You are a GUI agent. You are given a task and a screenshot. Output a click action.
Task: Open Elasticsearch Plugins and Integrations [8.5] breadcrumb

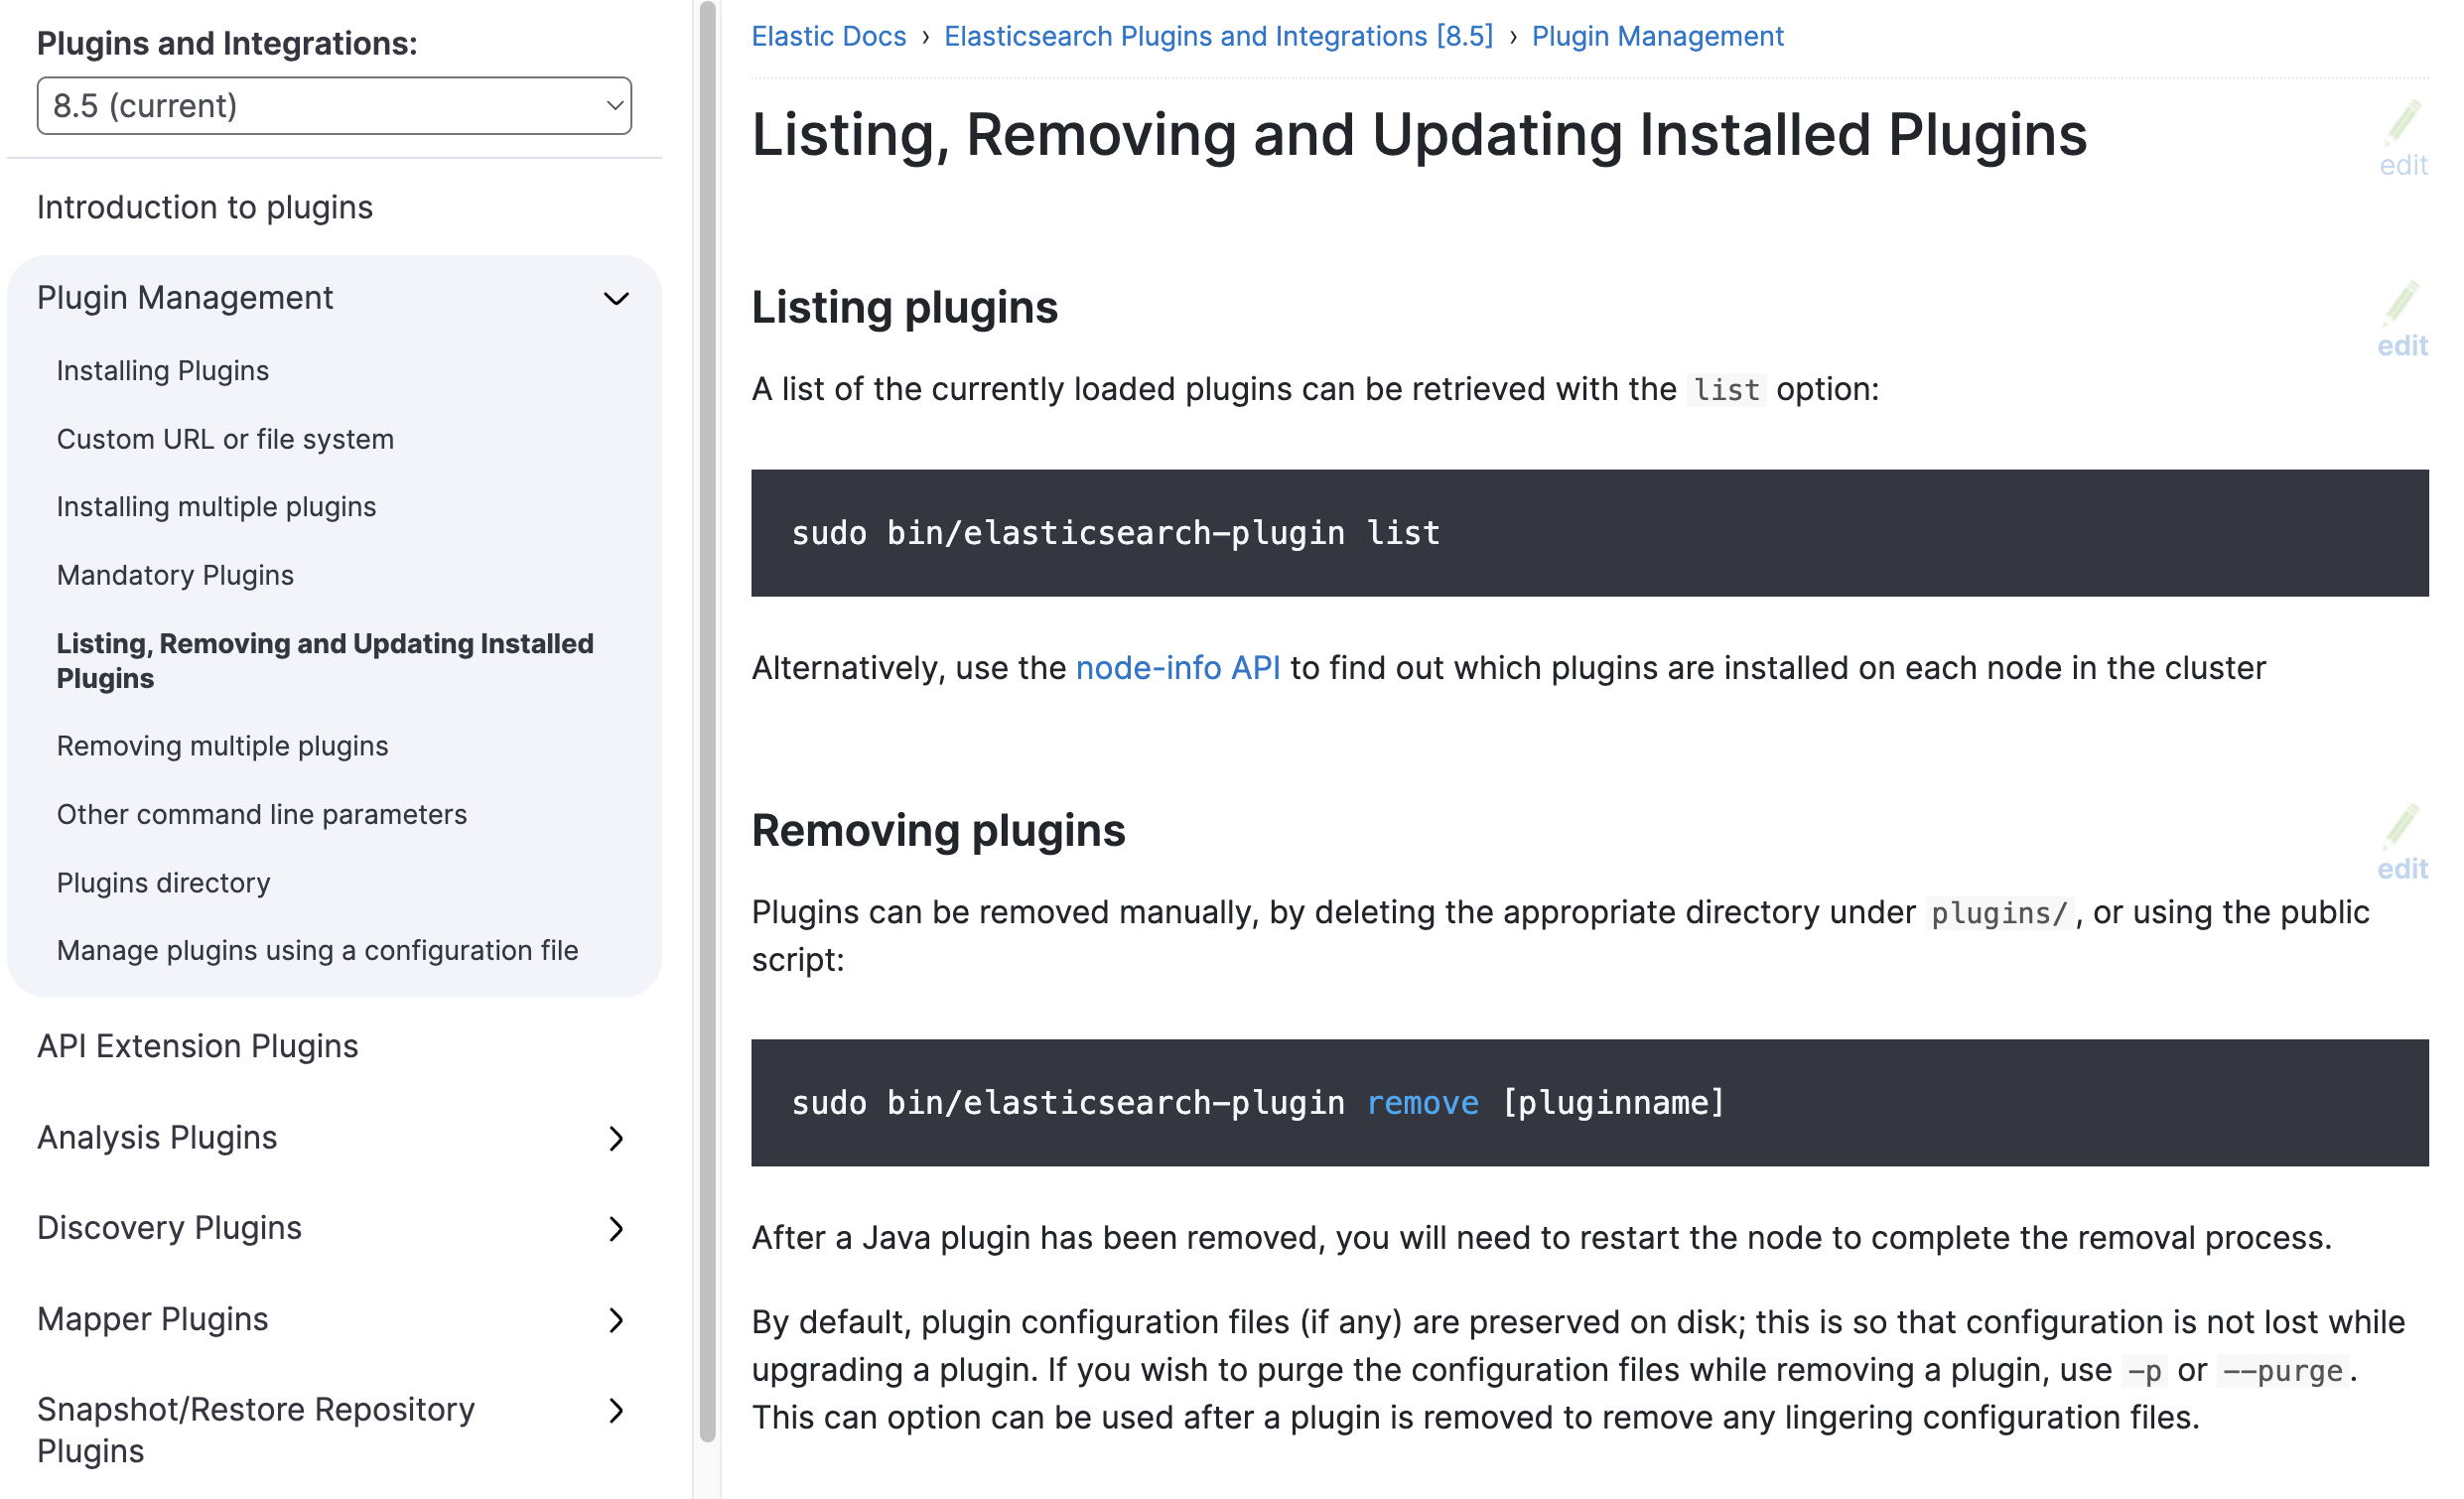point(1218,36)
